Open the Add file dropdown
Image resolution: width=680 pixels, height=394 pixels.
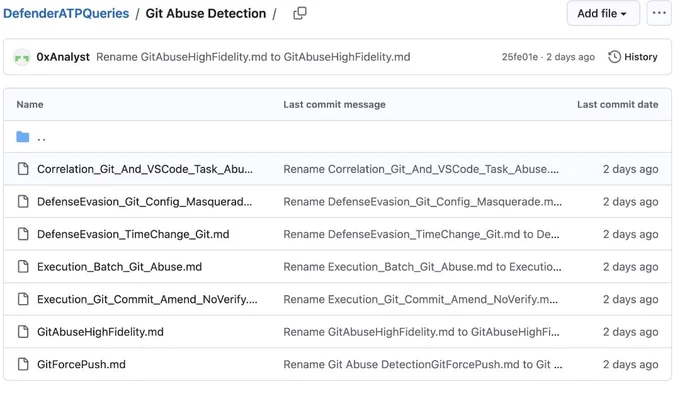click(x=603, y=13)
